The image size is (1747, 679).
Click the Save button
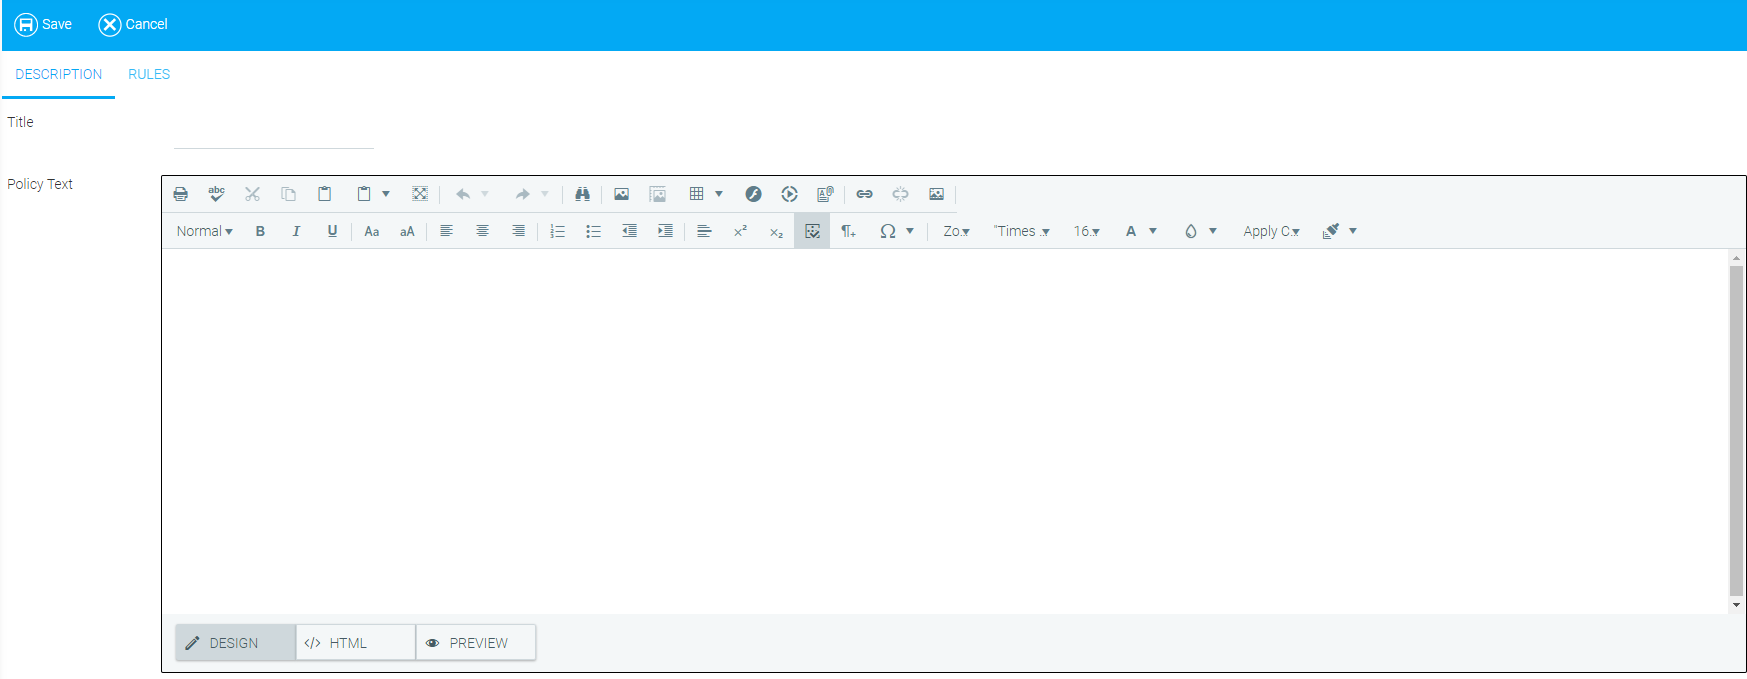pos(43,24)
